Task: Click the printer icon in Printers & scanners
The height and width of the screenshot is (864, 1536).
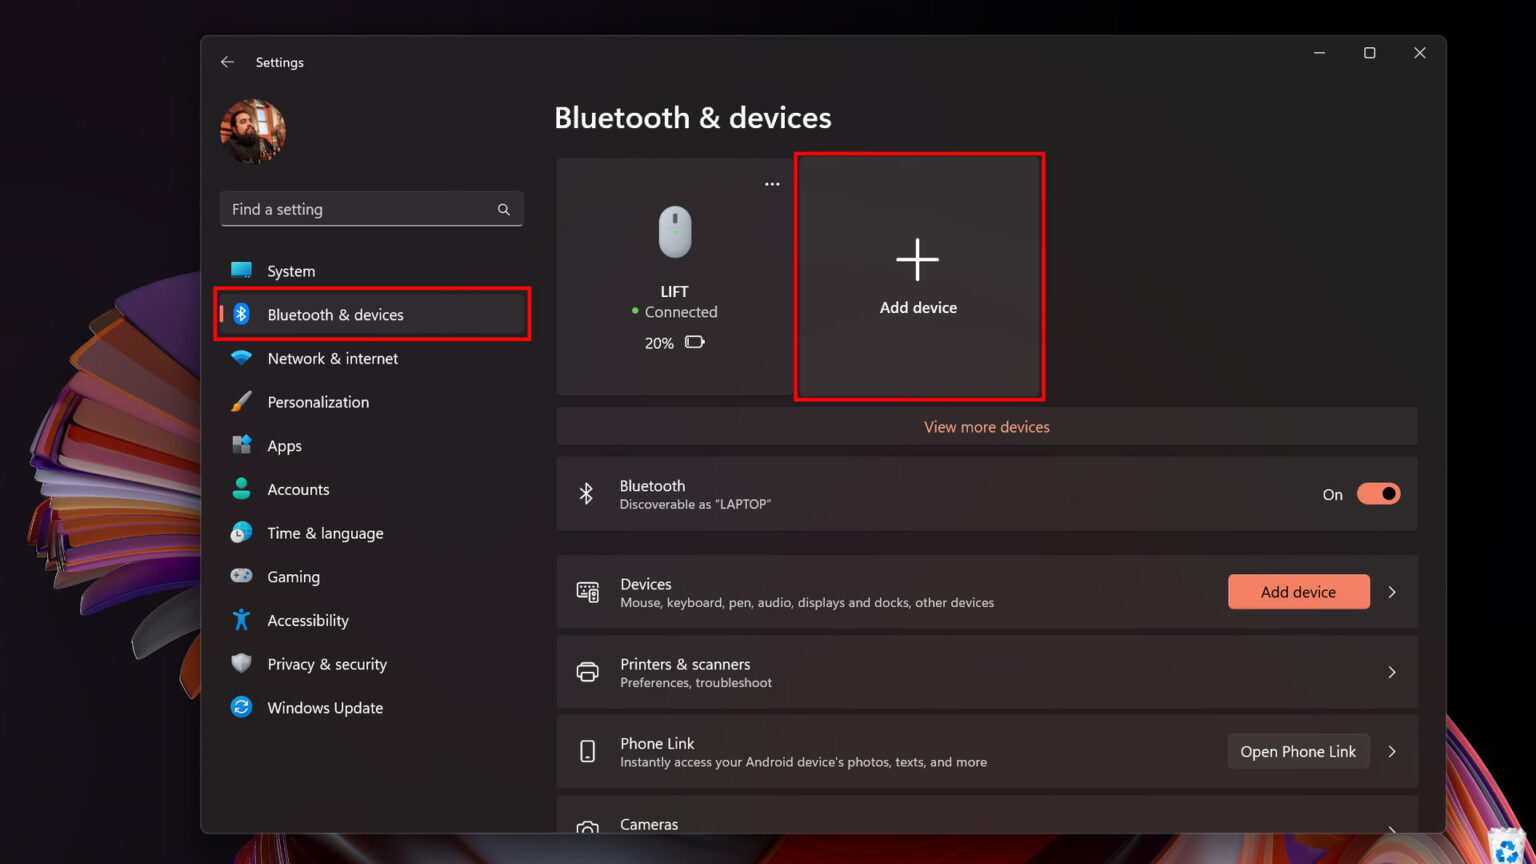Action: 589,671
